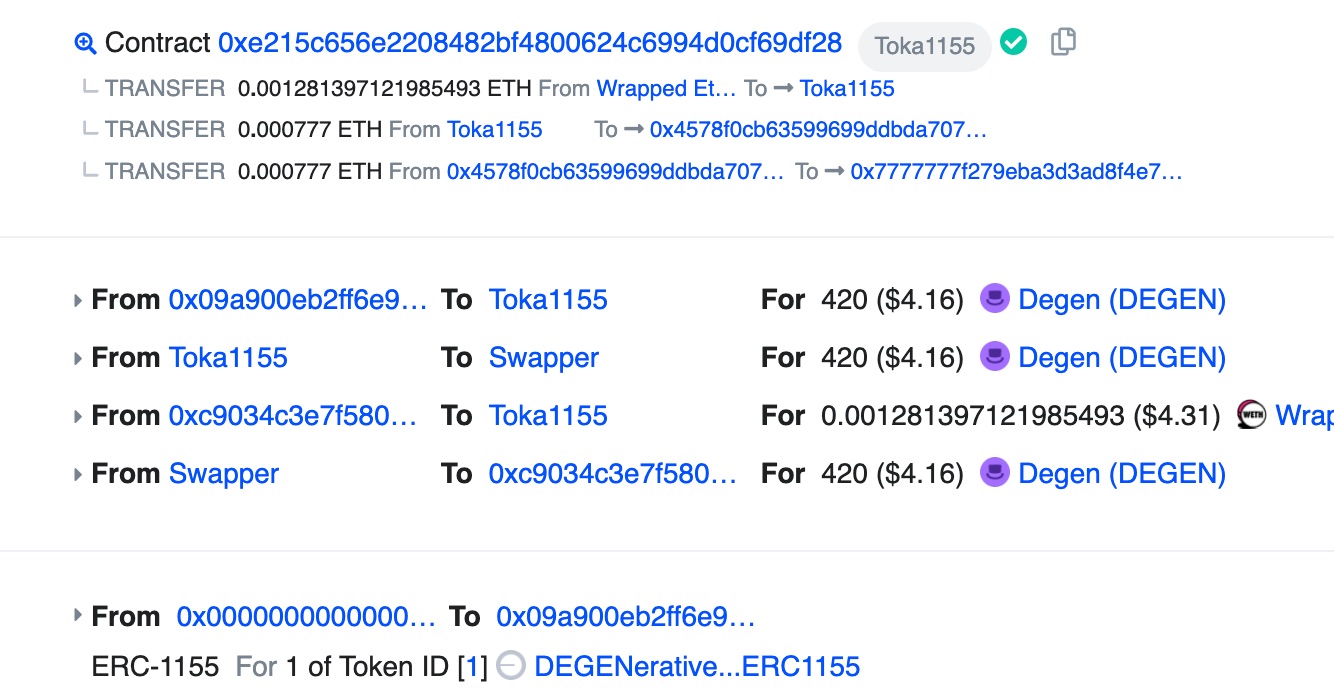Click the green verified checkmark icon
1334x688 pixels.
point(1013,42)
